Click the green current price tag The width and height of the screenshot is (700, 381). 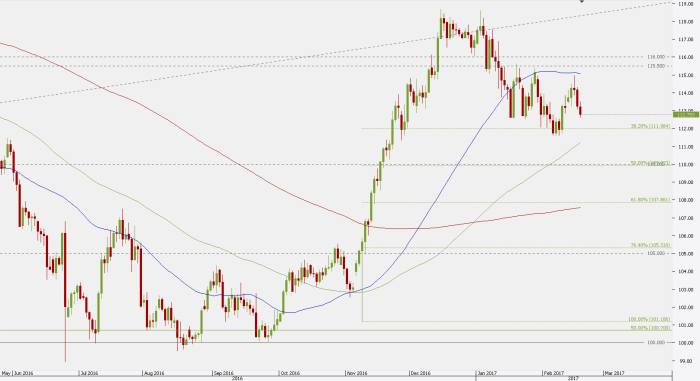click(685, 115)
